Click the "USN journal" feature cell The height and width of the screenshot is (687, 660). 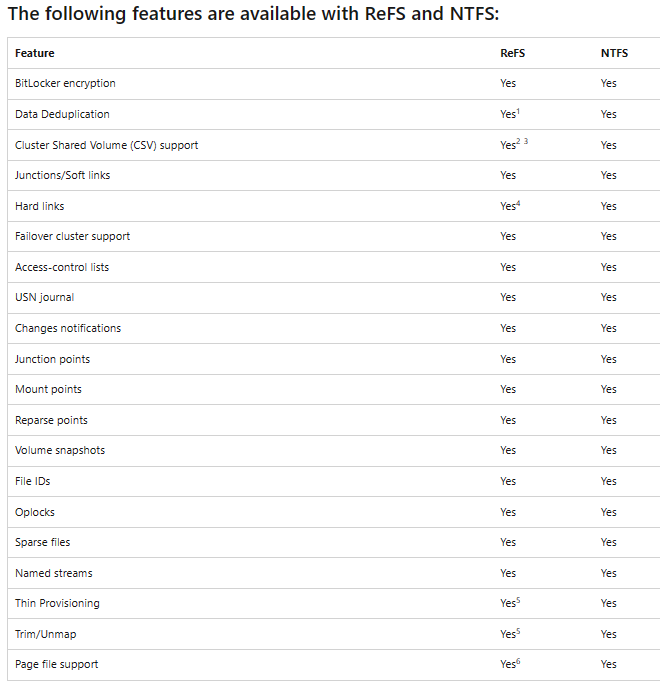click(x=44, y=297)
